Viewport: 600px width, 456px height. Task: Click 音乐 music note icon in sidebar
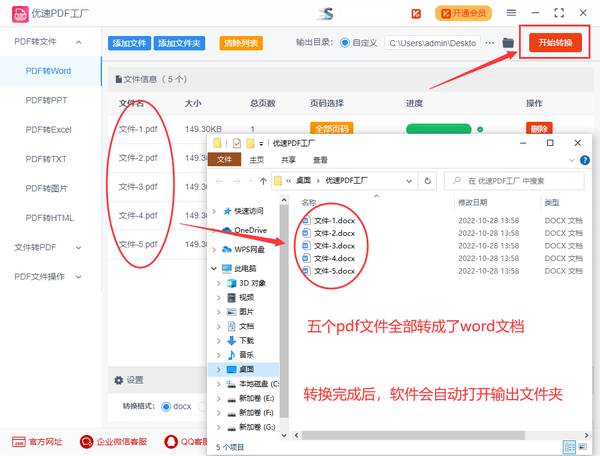tap(231, 355)
